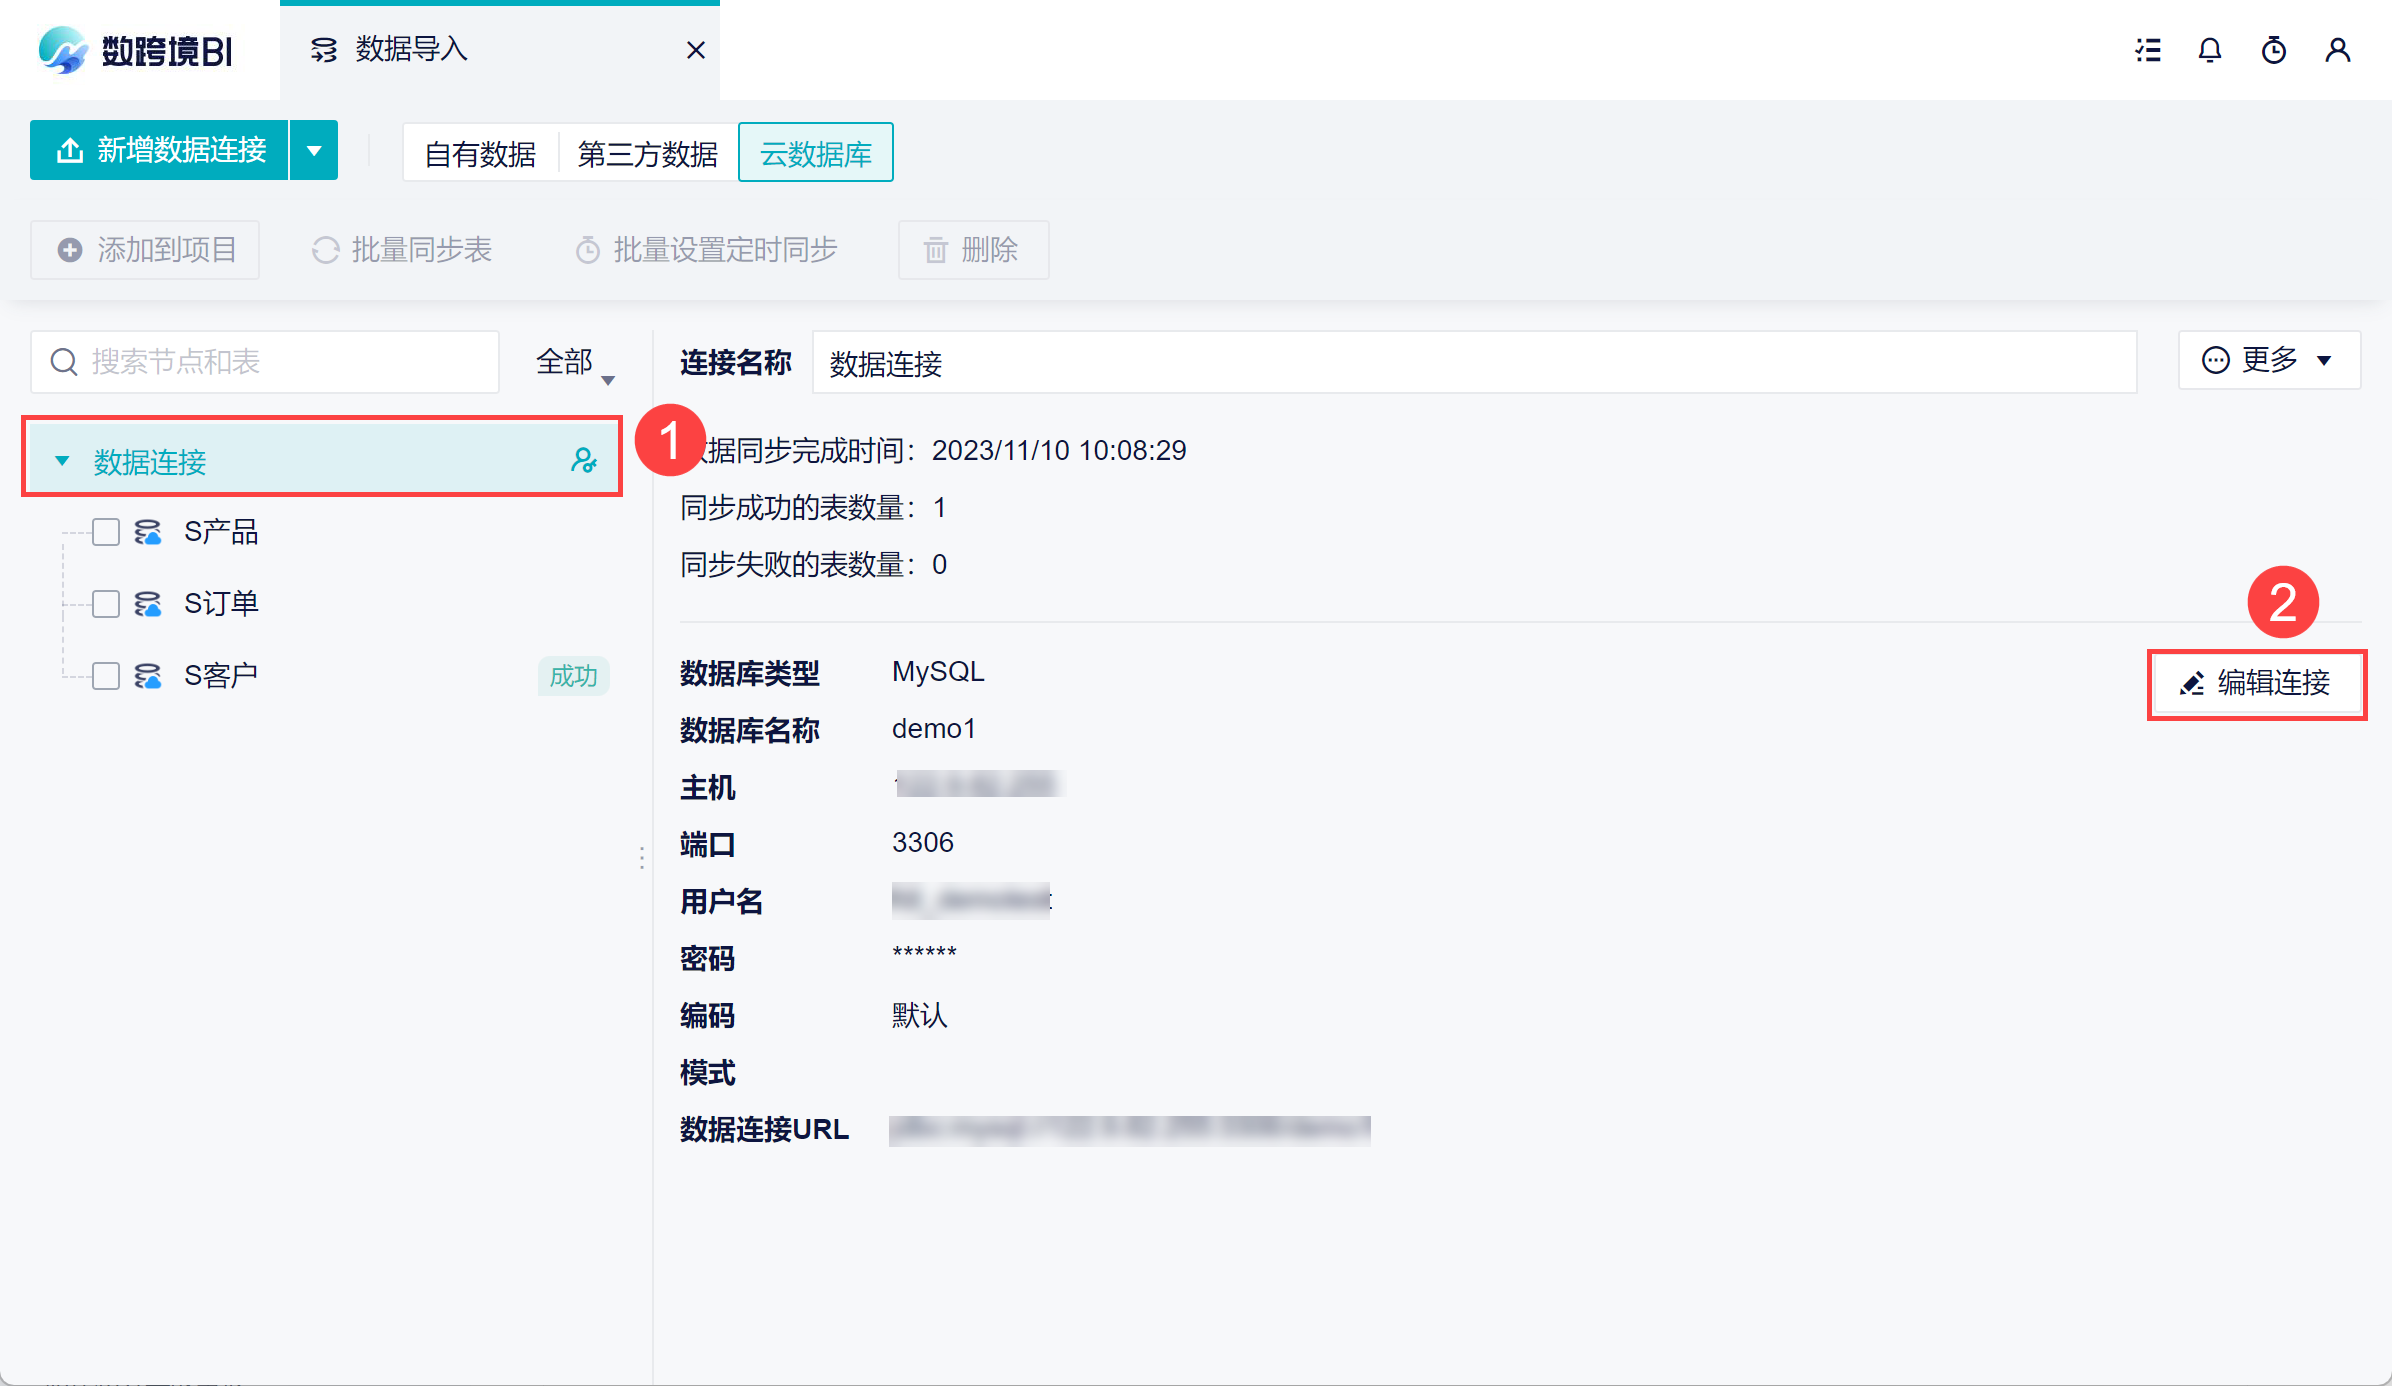The image size is (2392, 1386).
Task: Open the 更多 dropdown menu
Action: [2268, 360]
